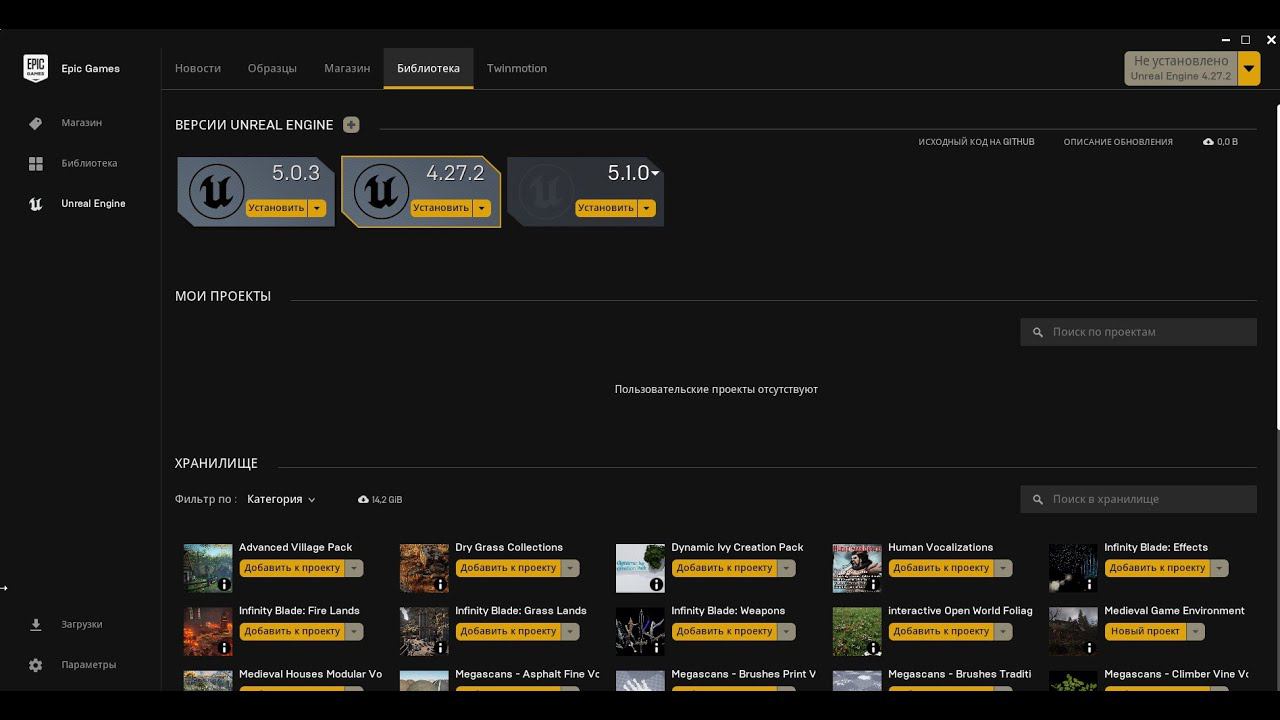Add Infinity Blade: Grass Lands to project
The height and width of the screenshot is (720, 1280).
click(x=509, y=632)
